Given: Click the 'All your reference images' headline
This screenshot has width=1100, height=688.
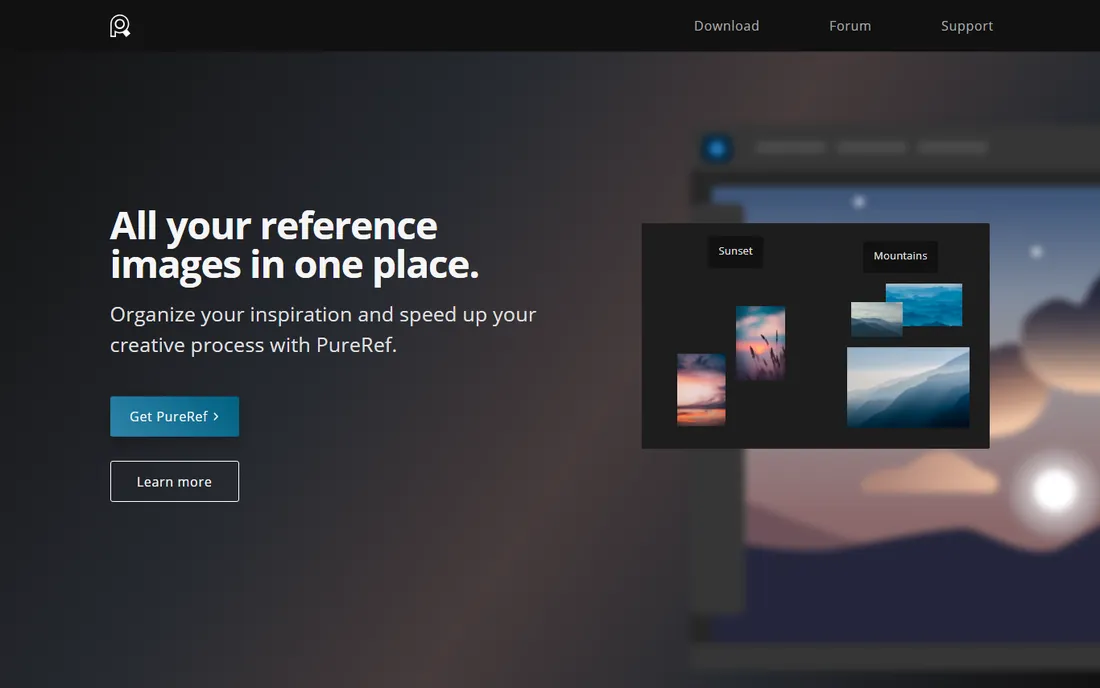Looking at the screenshot, I should (295, 245).
